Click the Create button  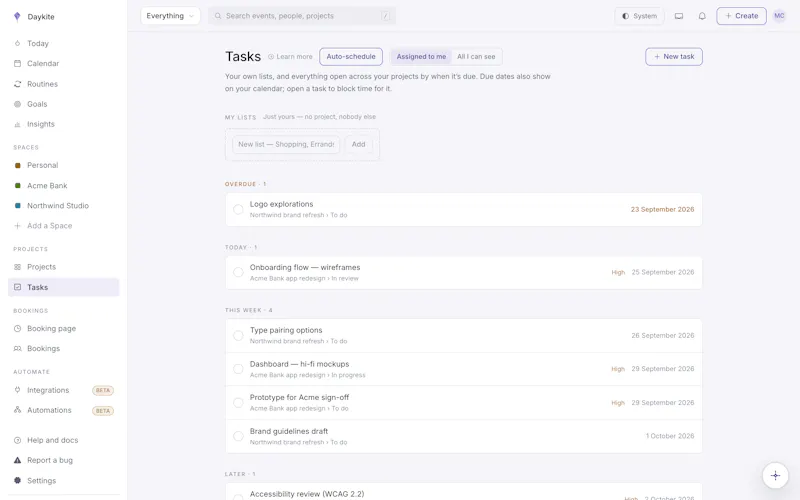click(741, 16)
